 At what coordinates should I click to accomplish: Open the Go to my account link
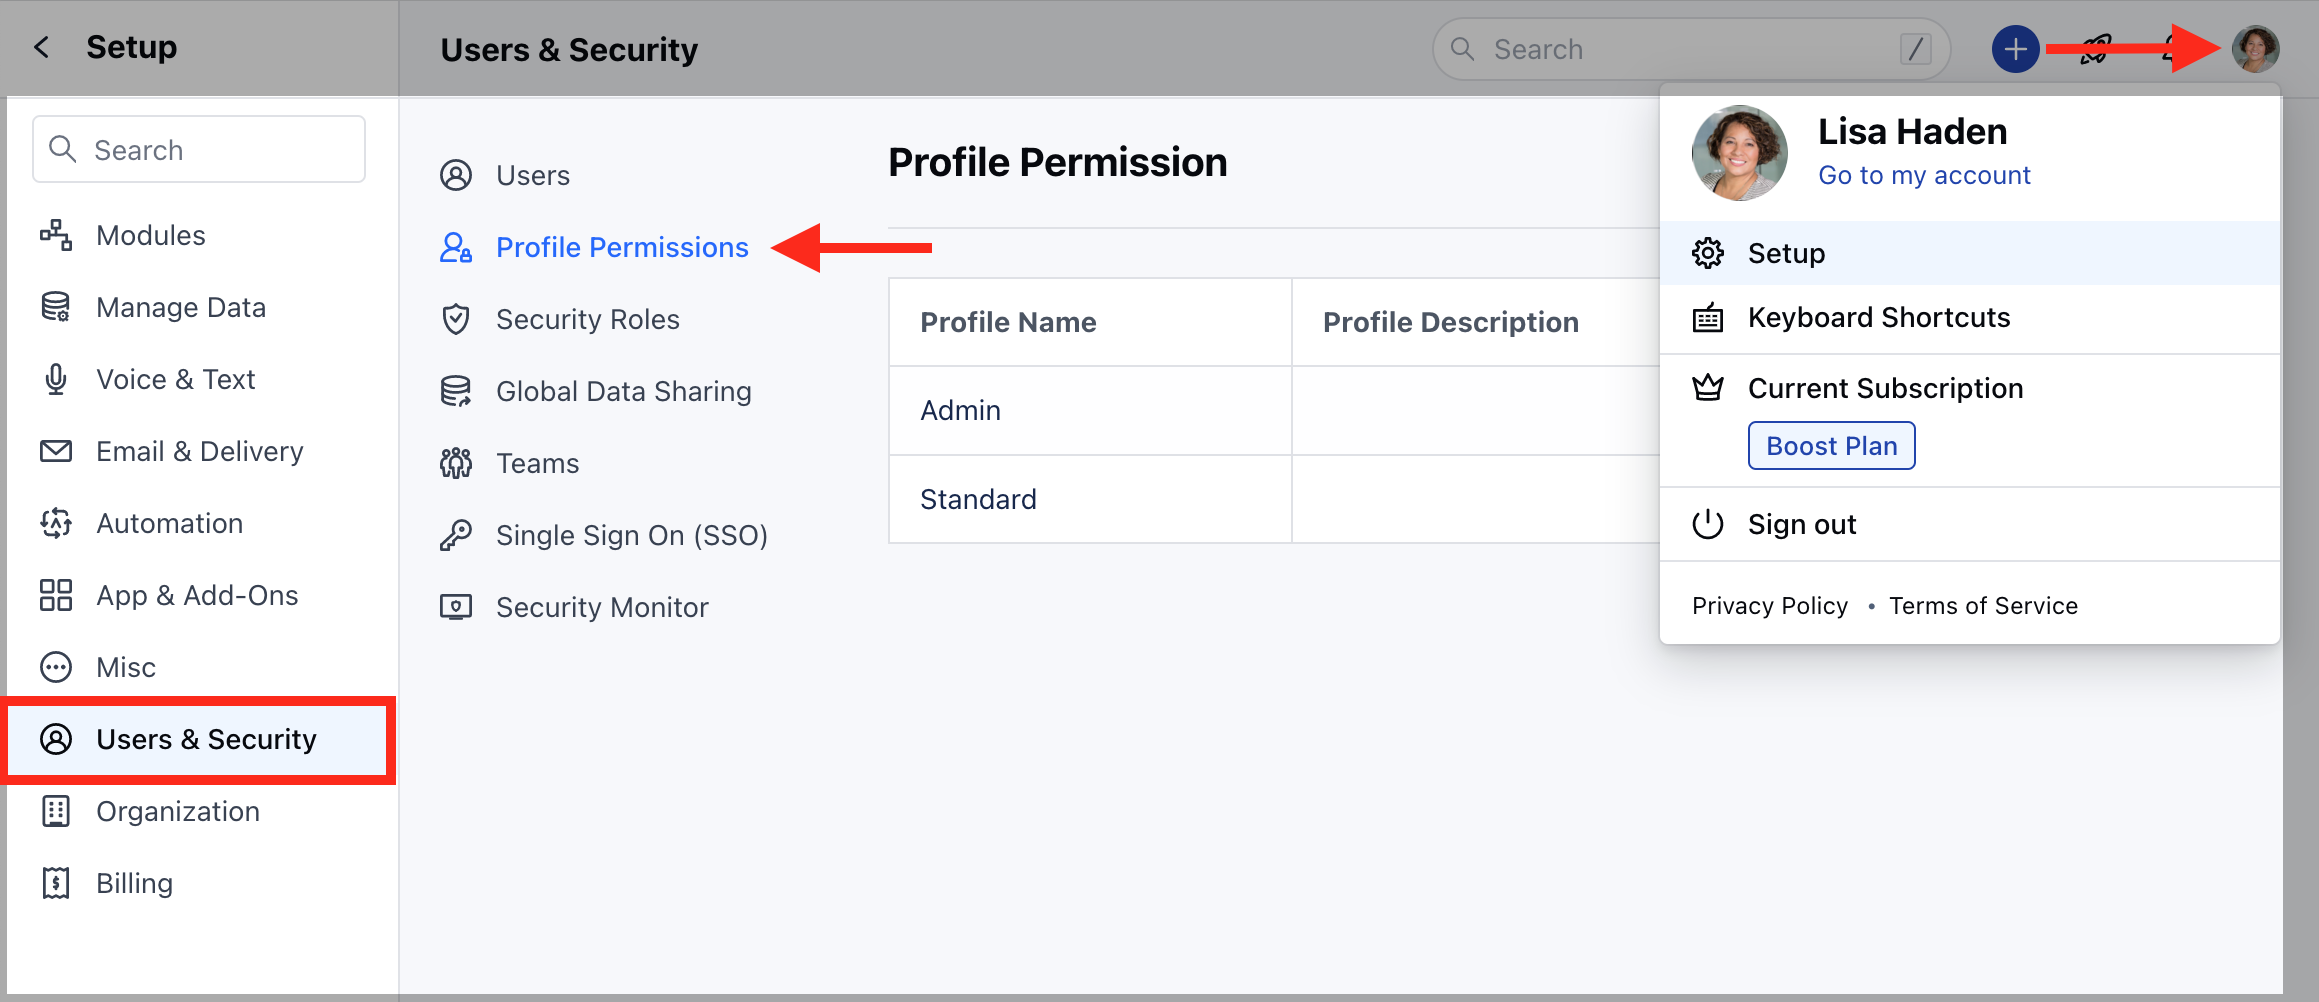pyautogui.click(x=1924, y=174)
